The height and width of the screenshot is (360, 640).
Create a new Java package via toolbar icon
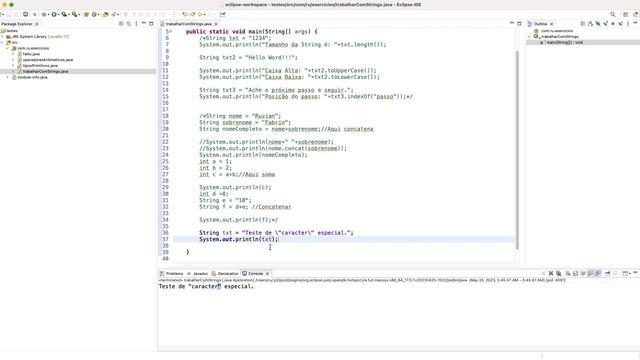pyautogui.click(x=87, y=14)
